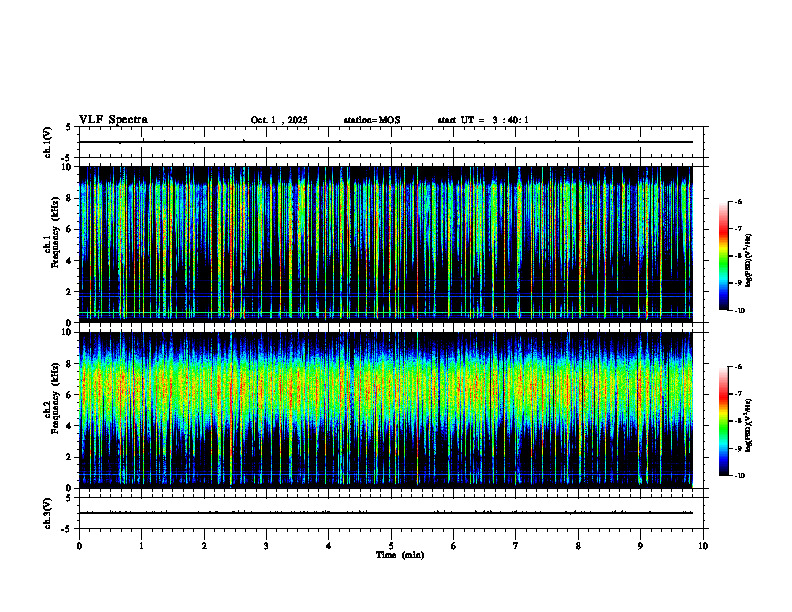Click the "6" kHz tick on ch.2 axis

click(x=70, y=395)
